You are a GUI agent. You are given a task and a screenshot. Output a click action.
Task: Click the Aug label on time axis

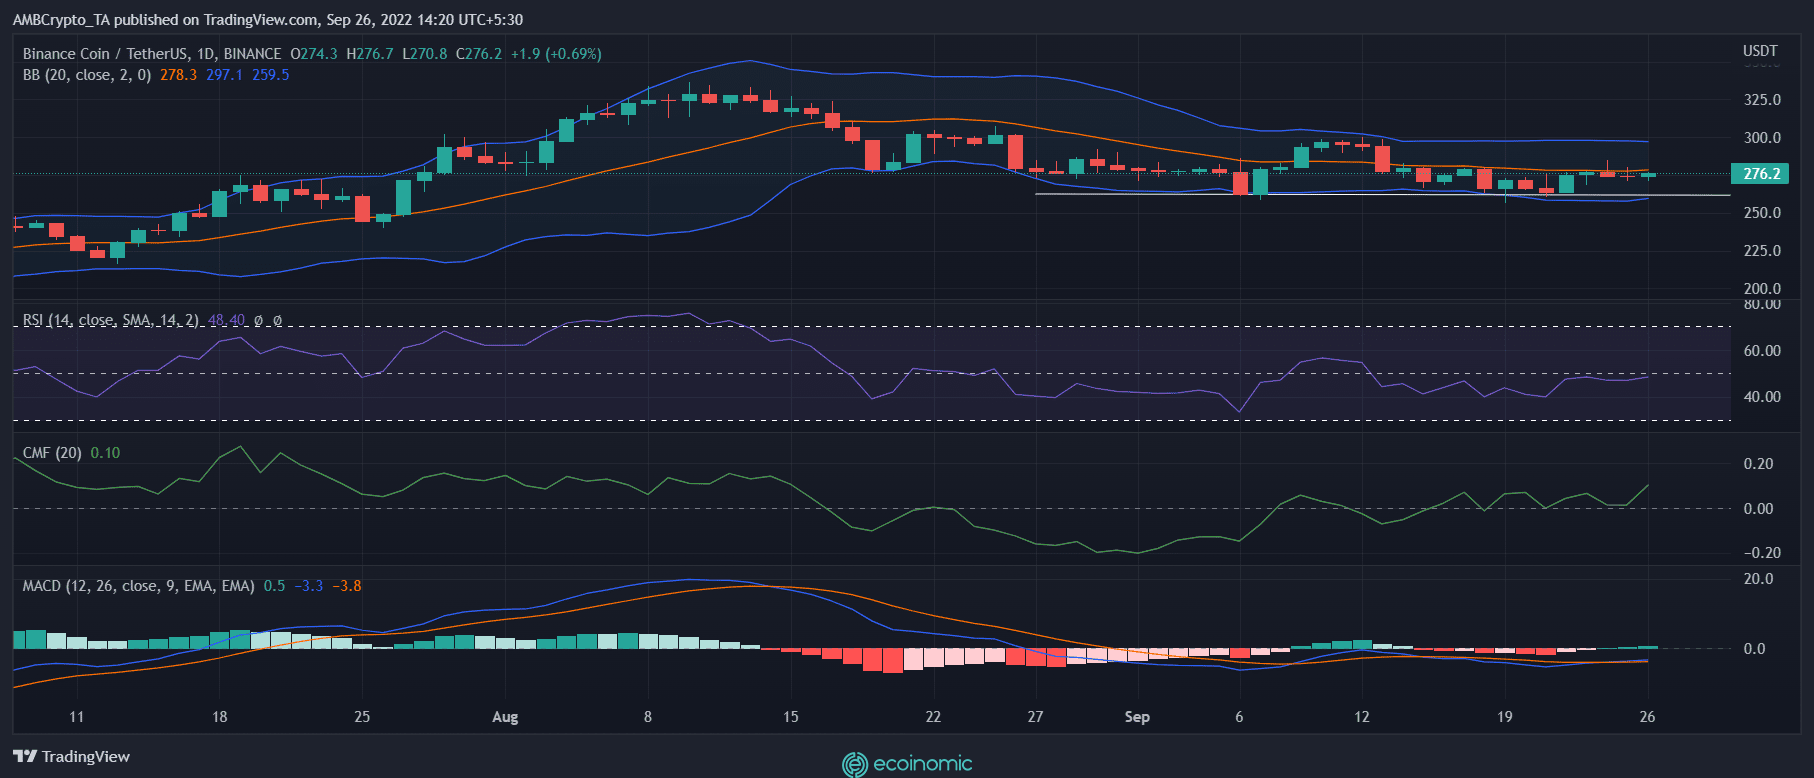pos(505,717)
